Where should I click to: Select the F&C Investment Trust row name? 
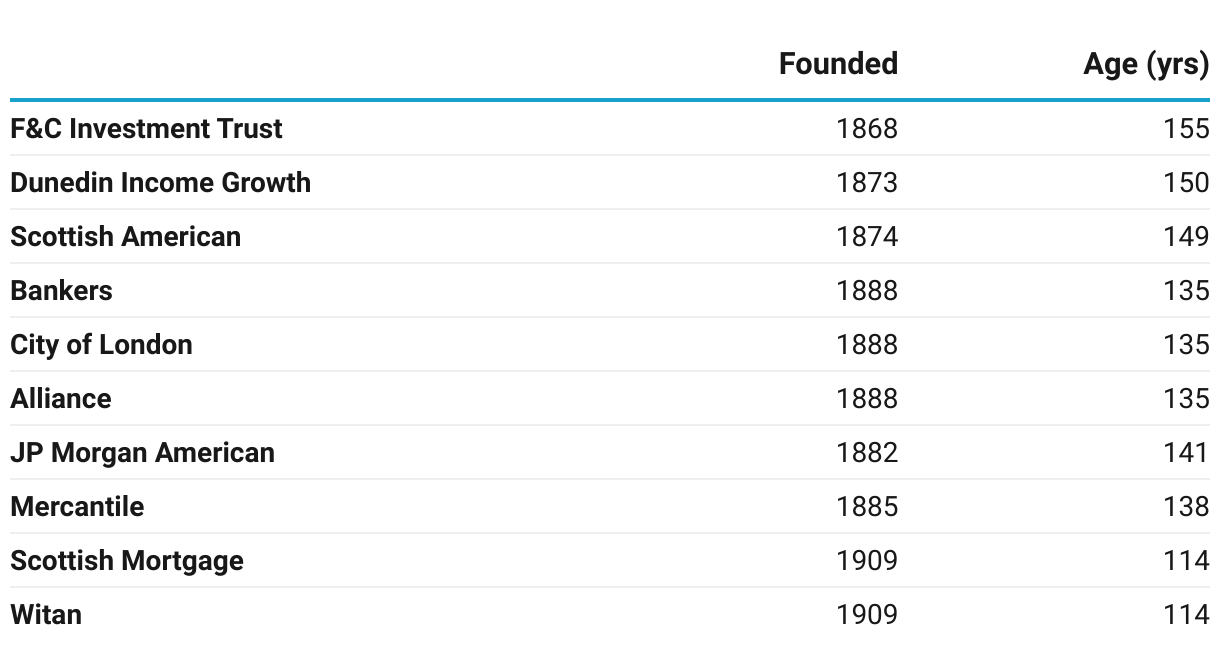pyautogui.click(x=146, y=129)
